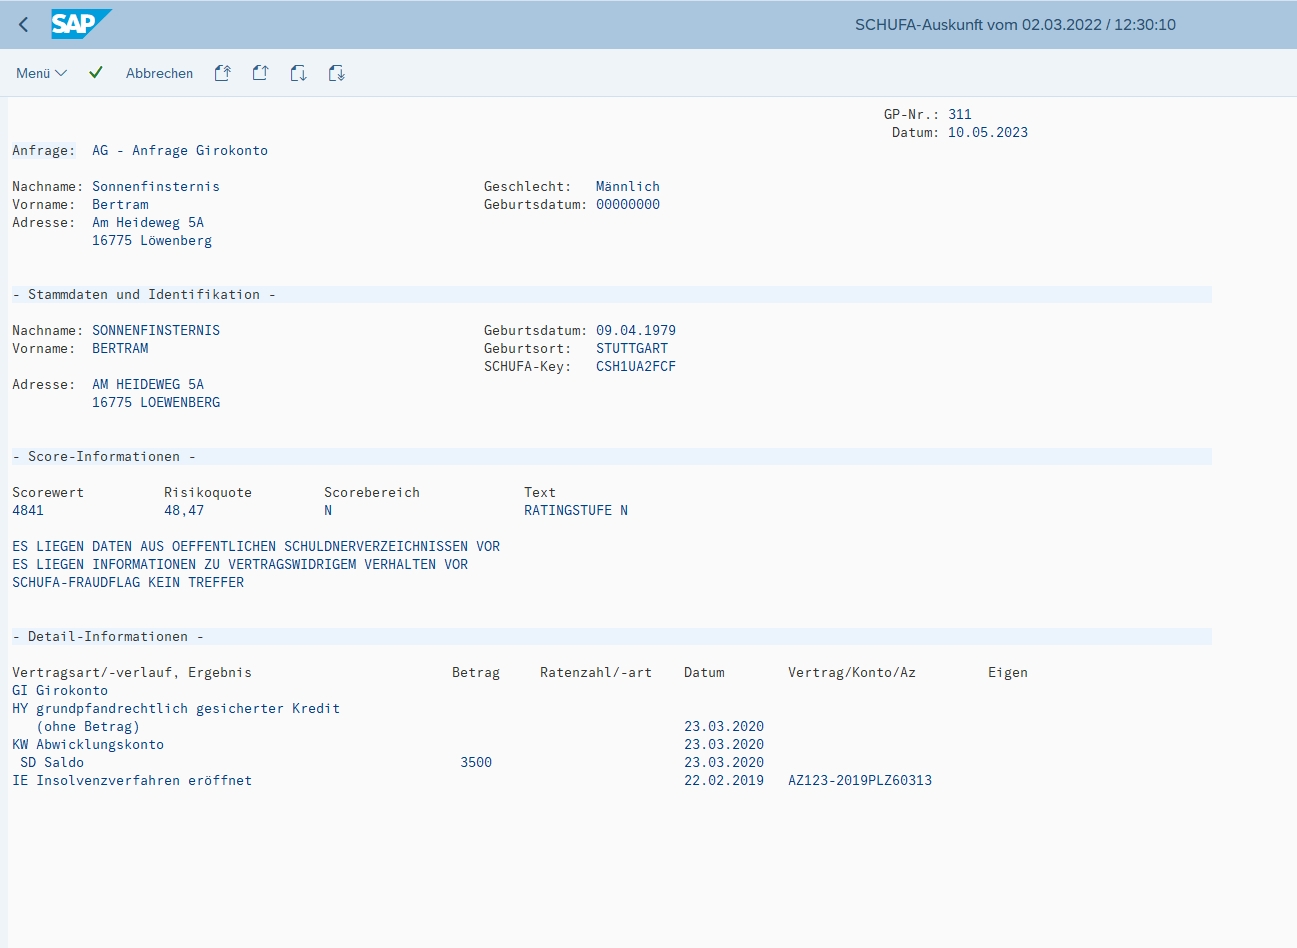Click the 'Betrag' column header
Image resolution: width=1297 pixels, height=948 pixels.
(476, 672)
